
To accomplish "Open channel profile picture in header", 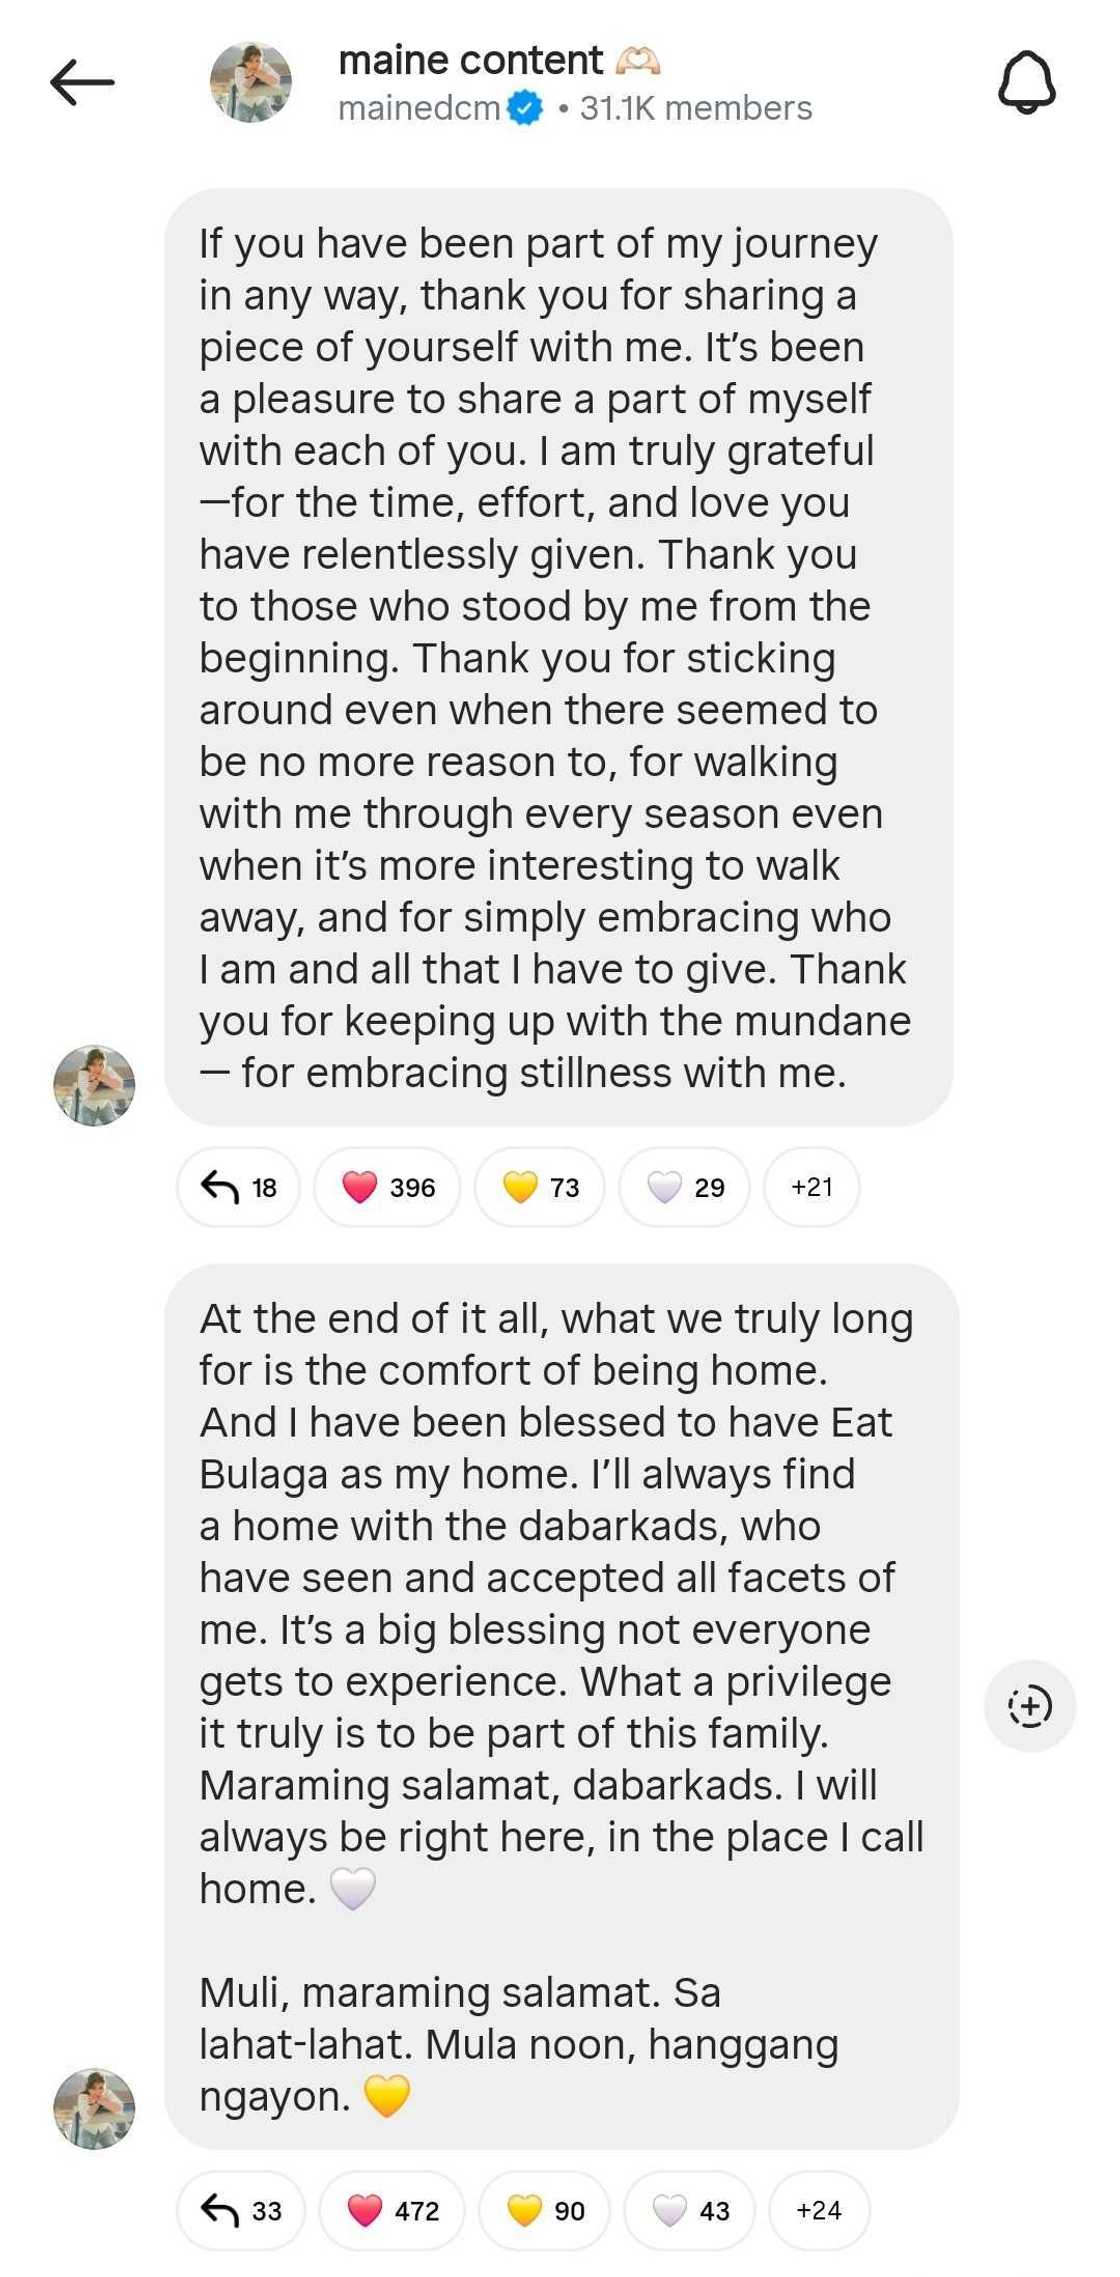I will point(251,82).
